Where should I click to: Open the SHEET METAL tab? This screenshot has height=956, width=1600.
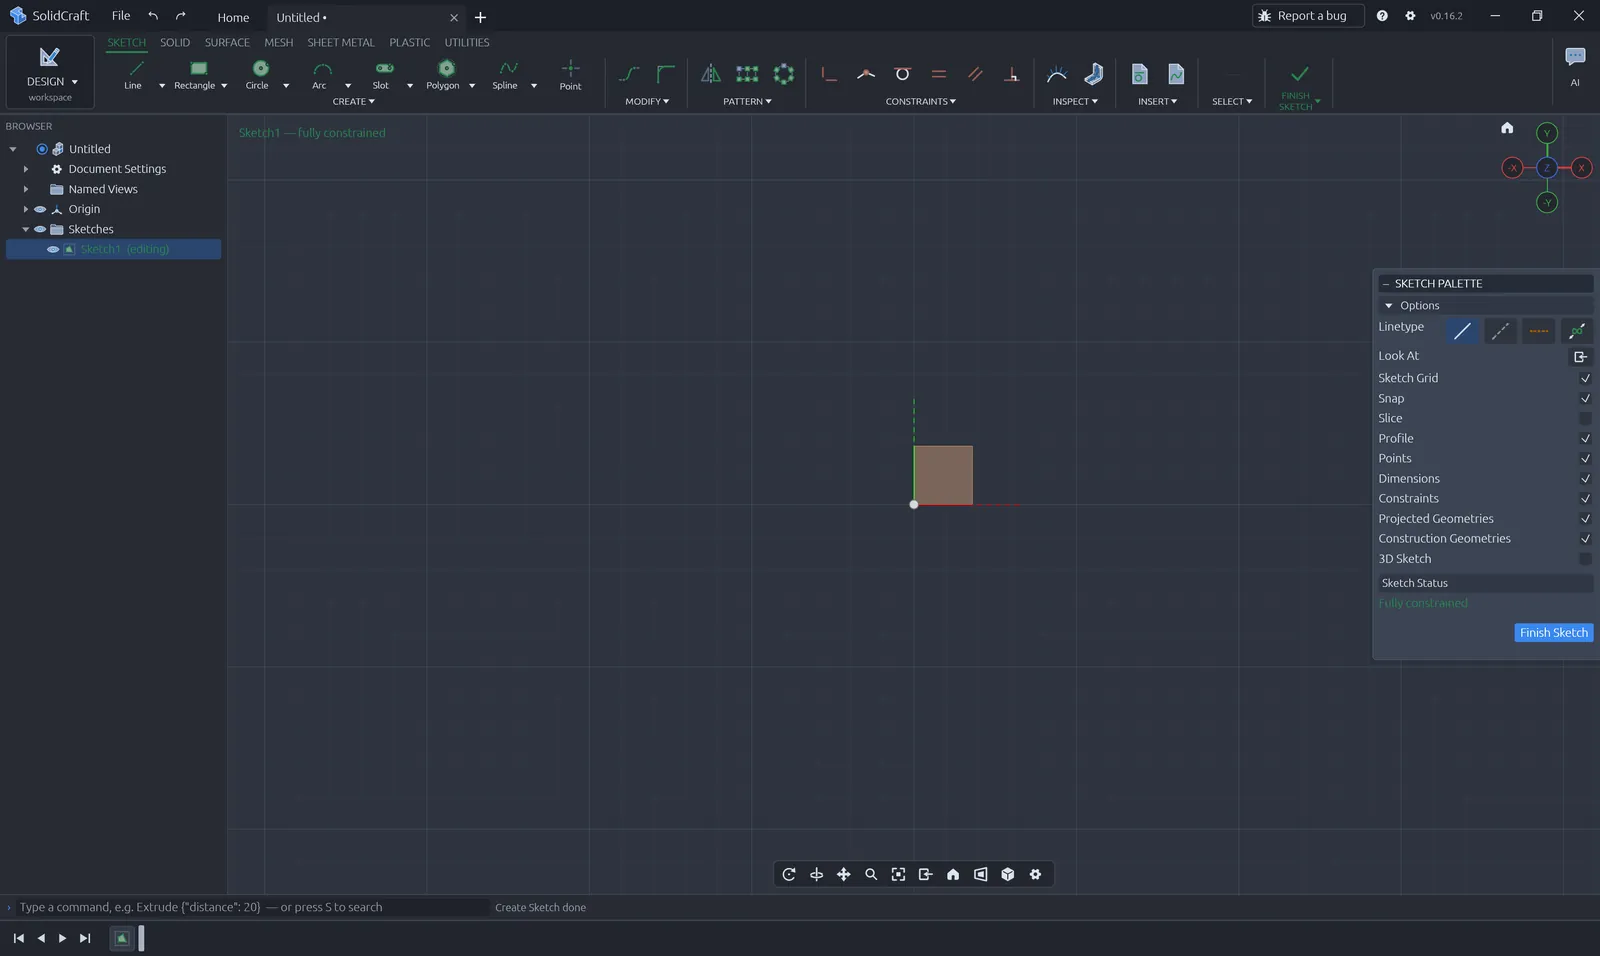(340, 42)
